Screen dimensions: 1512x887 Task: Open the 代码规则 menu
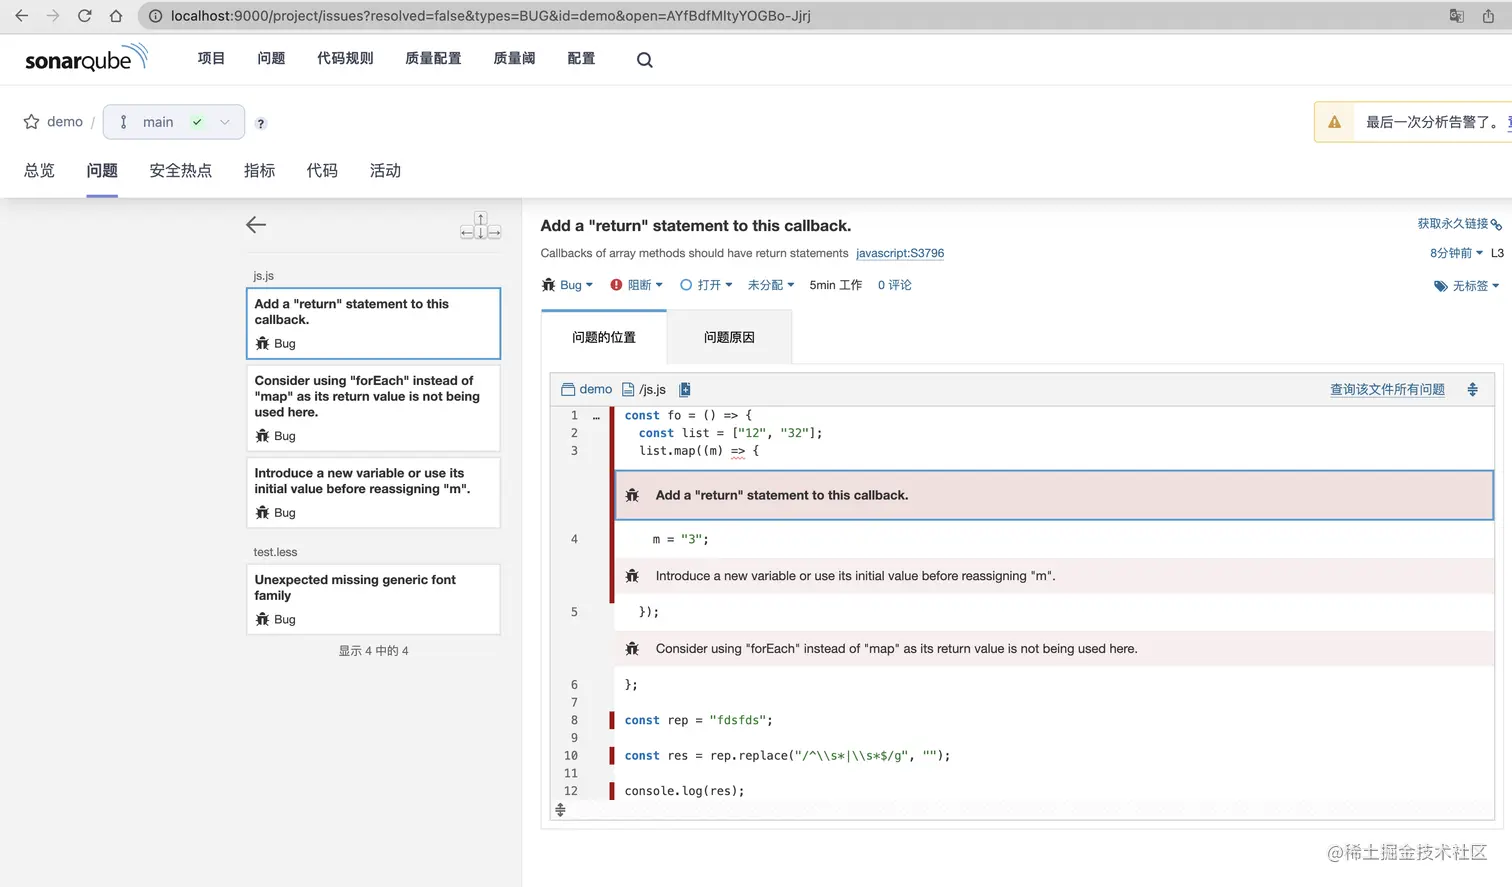345,59
